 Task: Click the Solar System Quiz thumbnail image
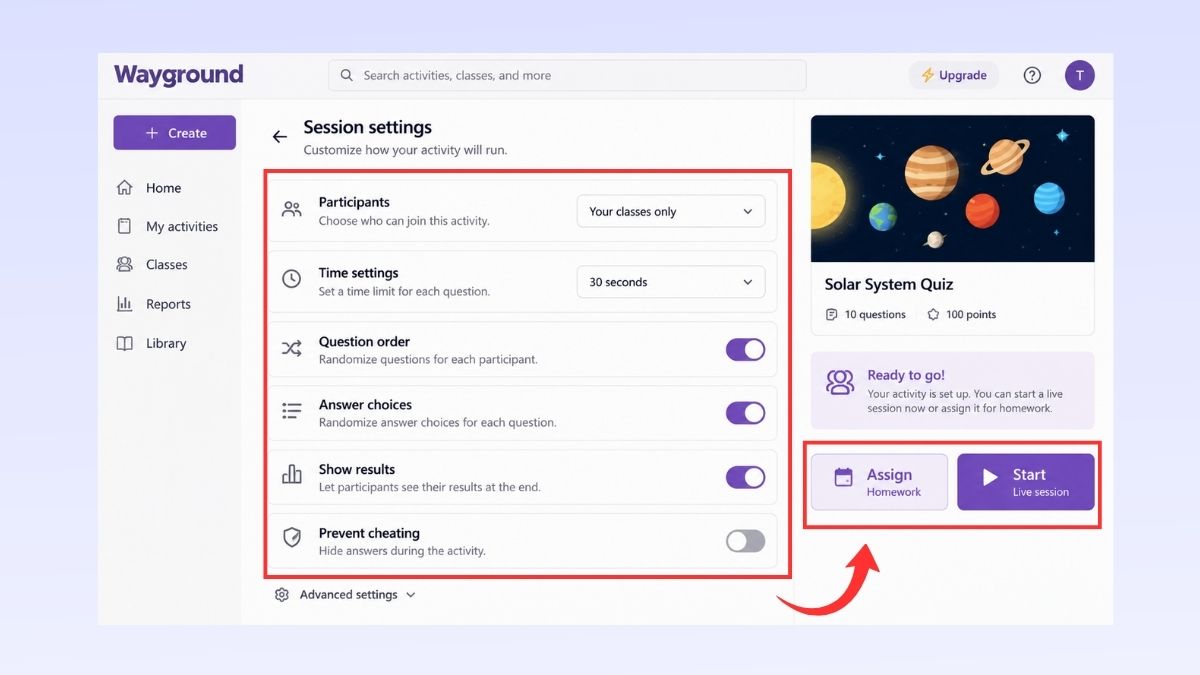pyautogui.click(x=952, y=188)
